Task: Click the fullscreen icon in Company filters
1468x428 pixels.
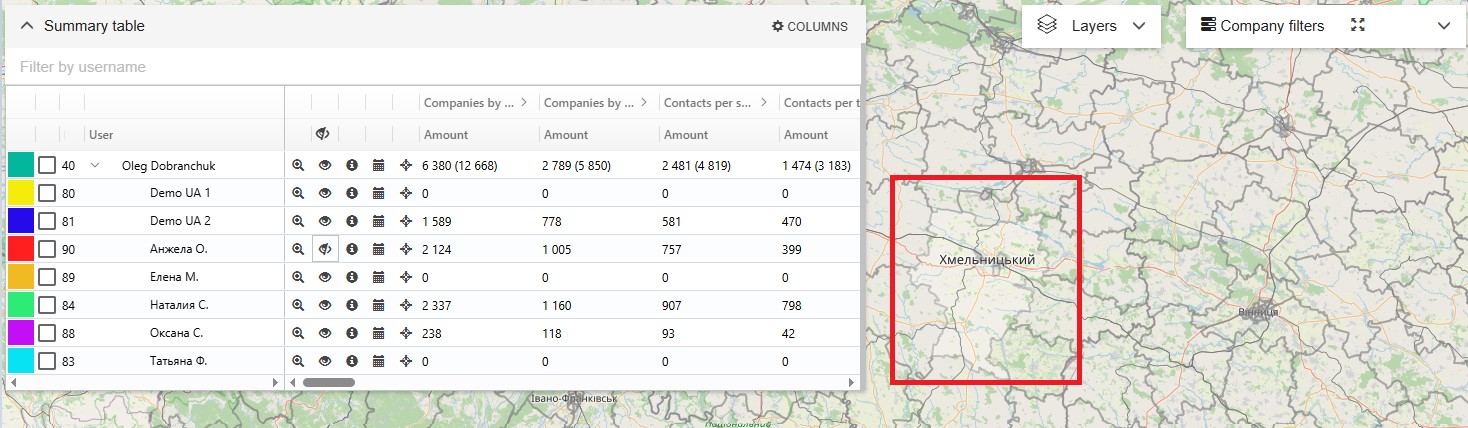Action: point(1357,26)
